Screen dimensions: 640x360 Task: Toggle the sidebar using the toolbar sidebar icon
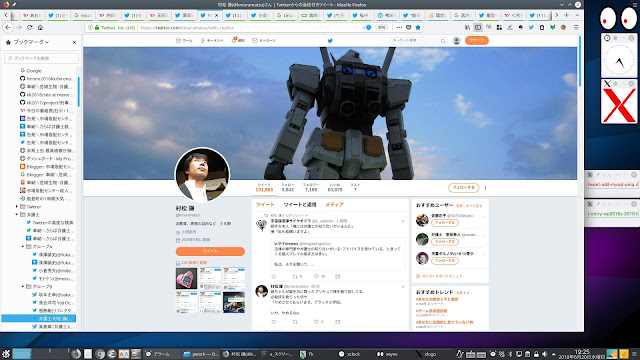(478, 27)
